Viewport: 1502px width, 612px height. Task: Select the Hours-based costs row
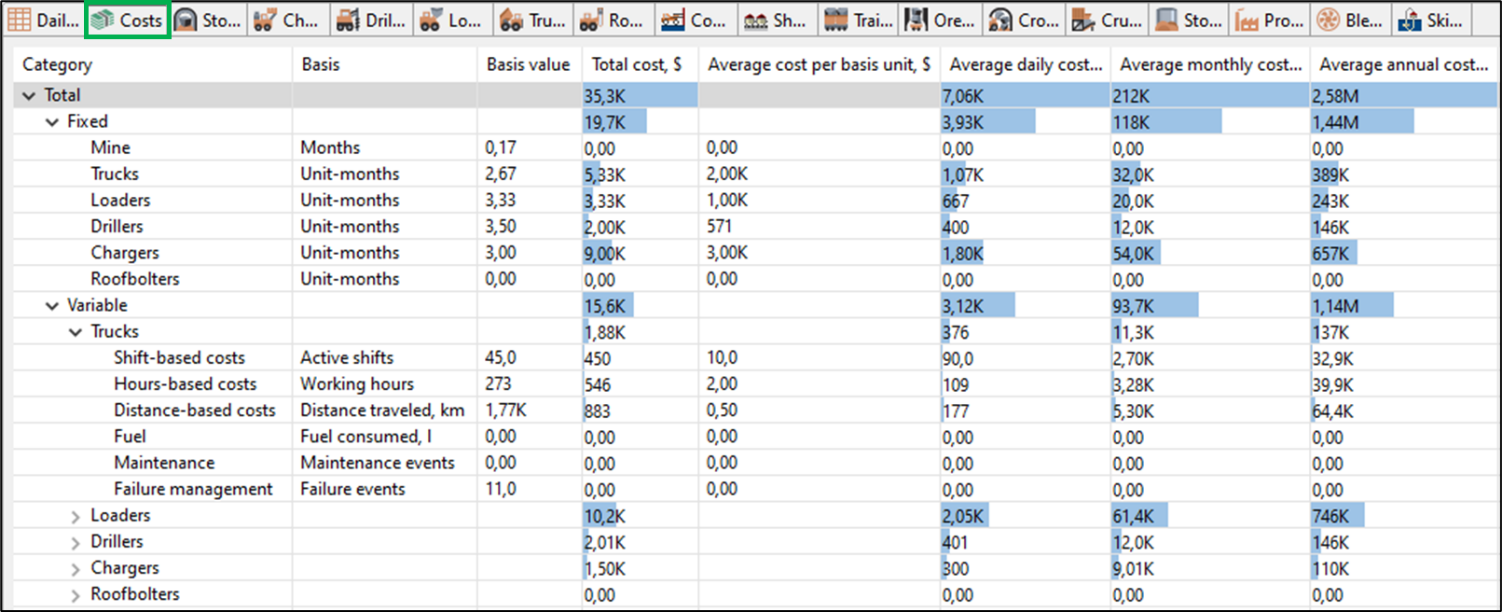coord(757,384)
